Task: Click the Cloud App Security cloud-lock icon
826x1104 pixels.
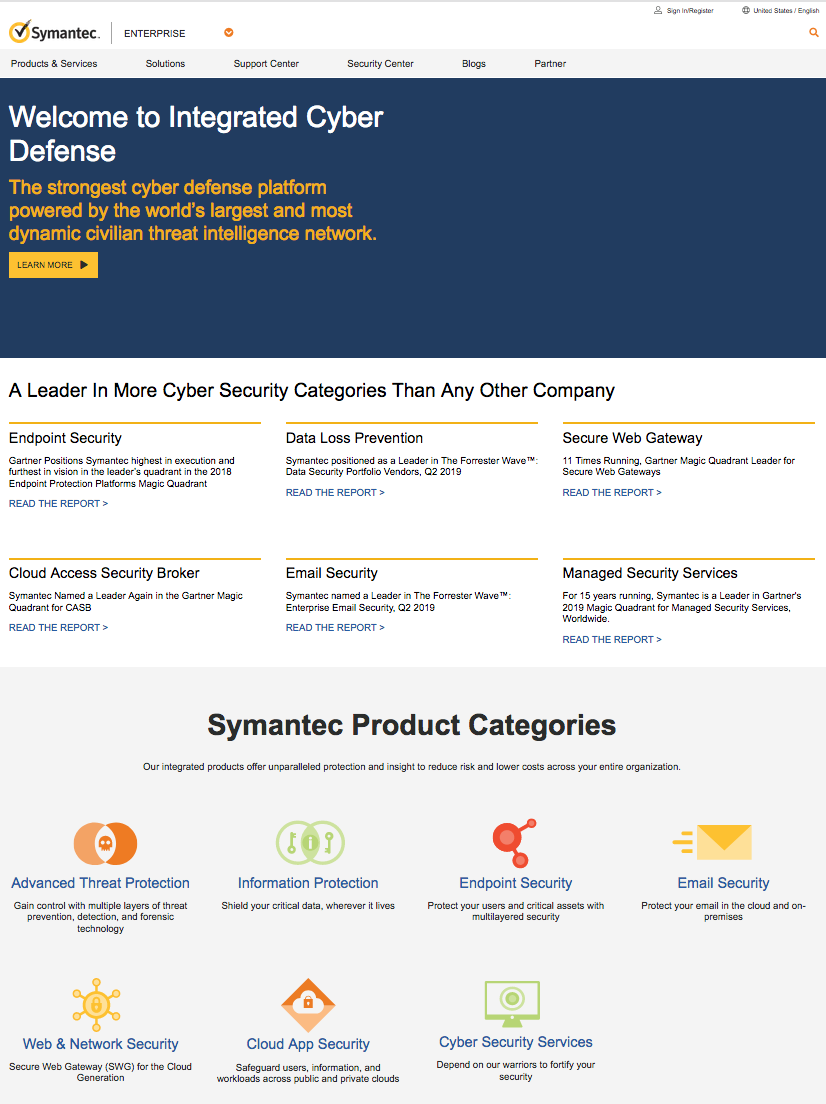Action: click(308, 1005)
